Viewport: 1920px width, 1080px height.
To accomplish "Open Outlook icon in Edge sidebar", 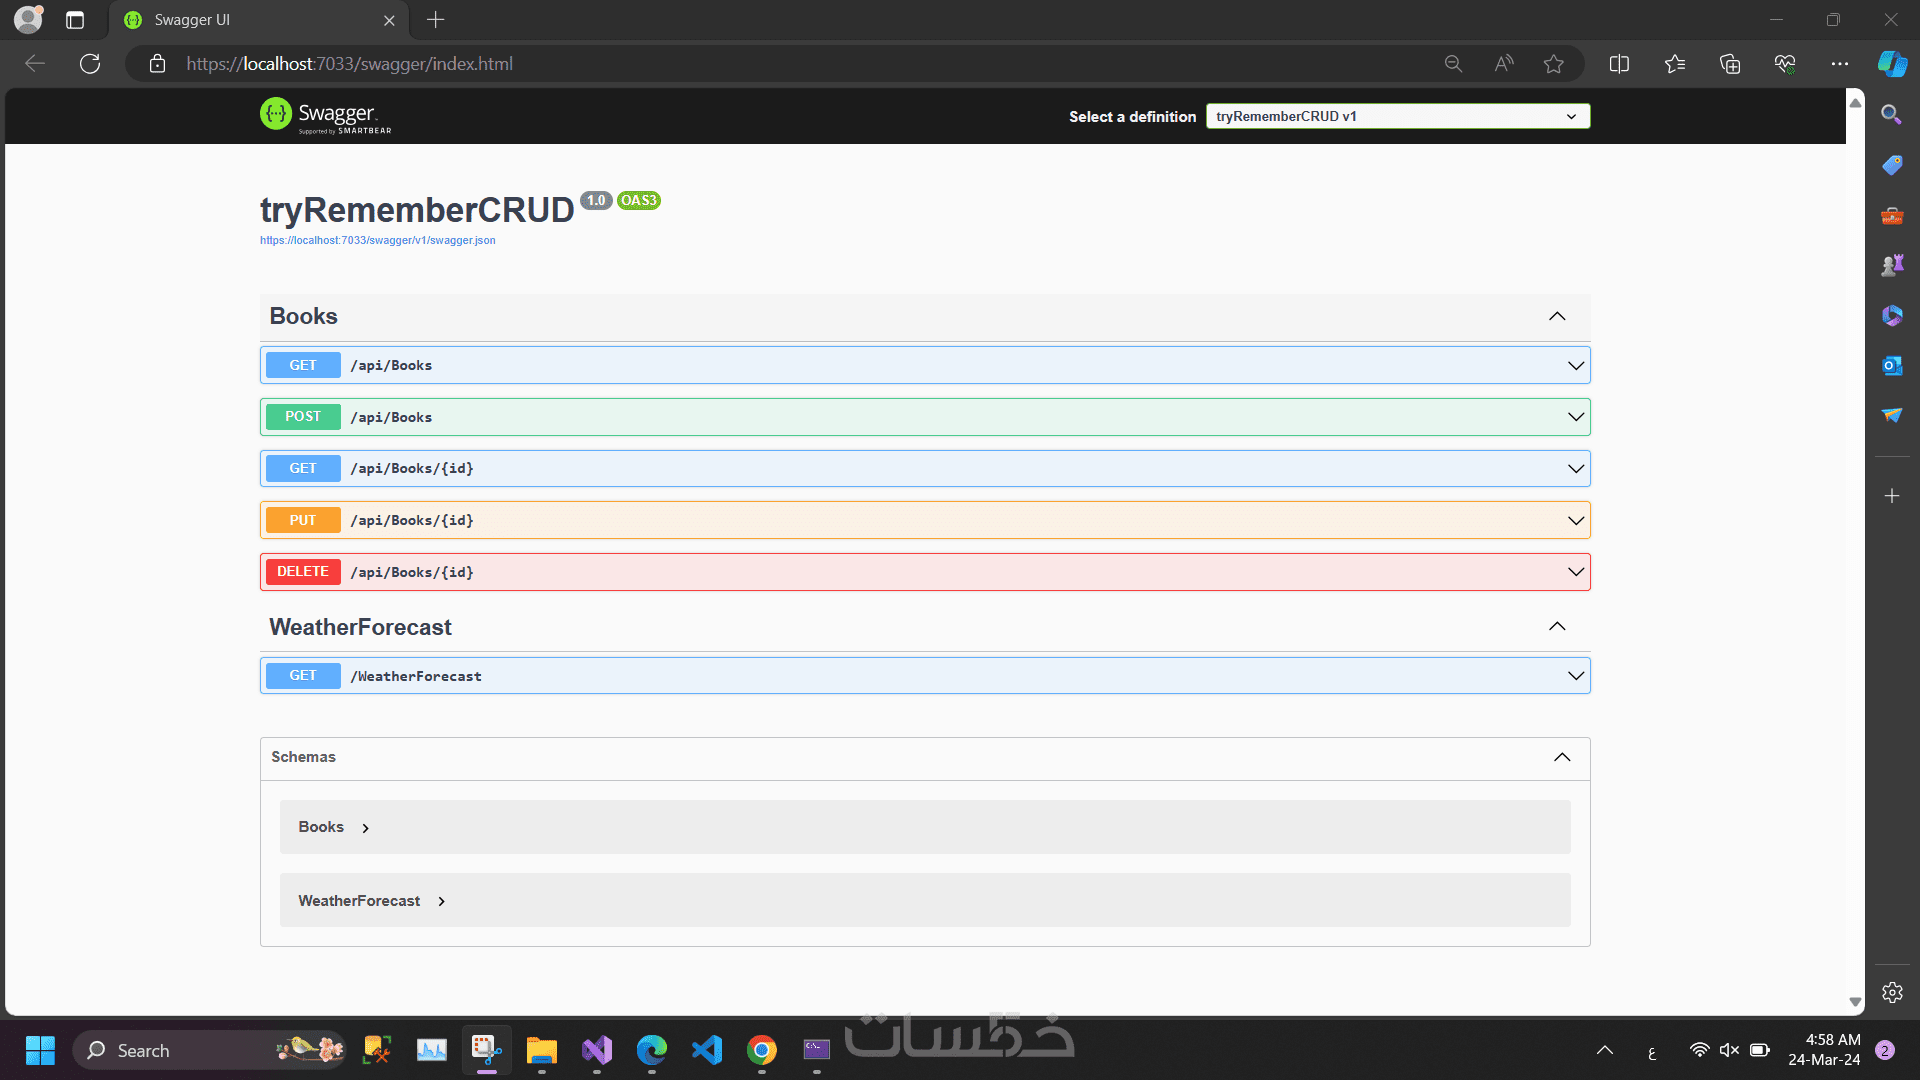I will (1891, 366).
